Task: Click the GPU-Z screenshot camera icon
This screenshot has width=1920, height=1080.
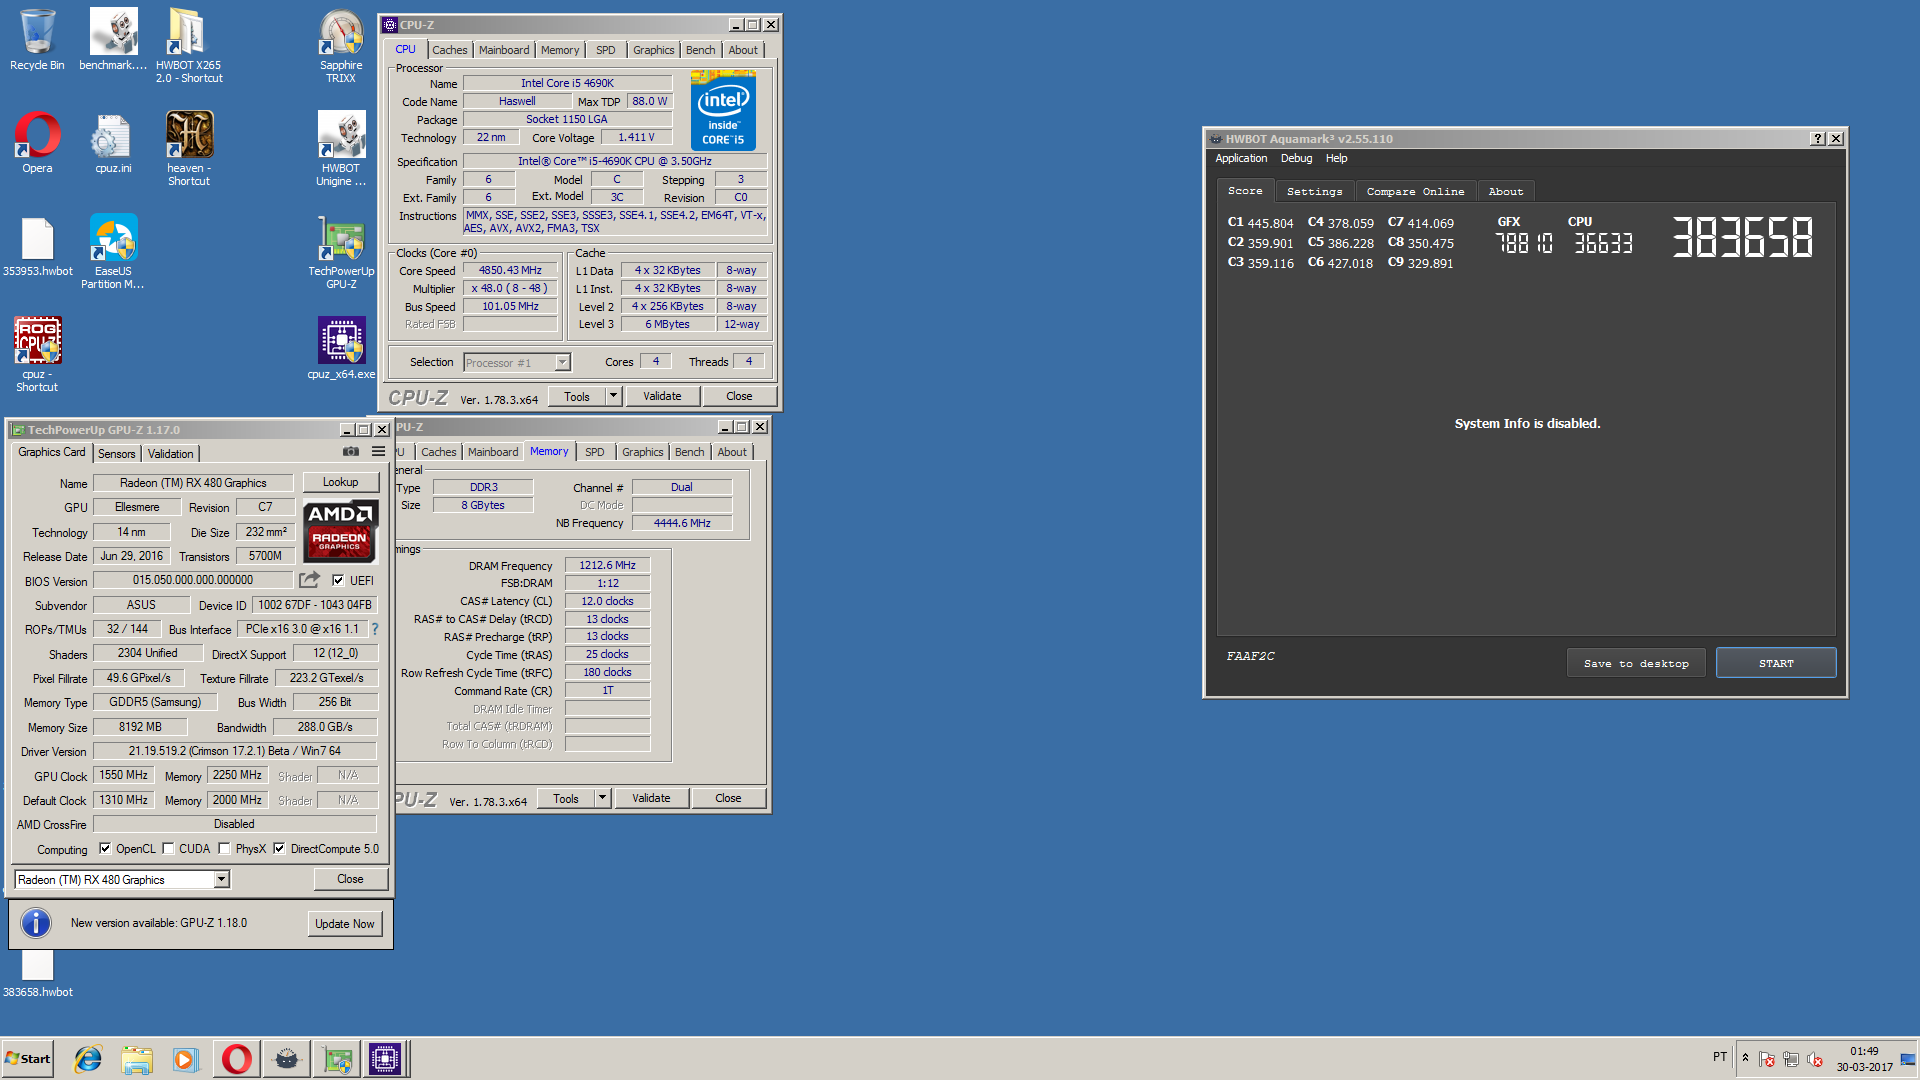Action: pyautogui.click(x=351, y=452)
